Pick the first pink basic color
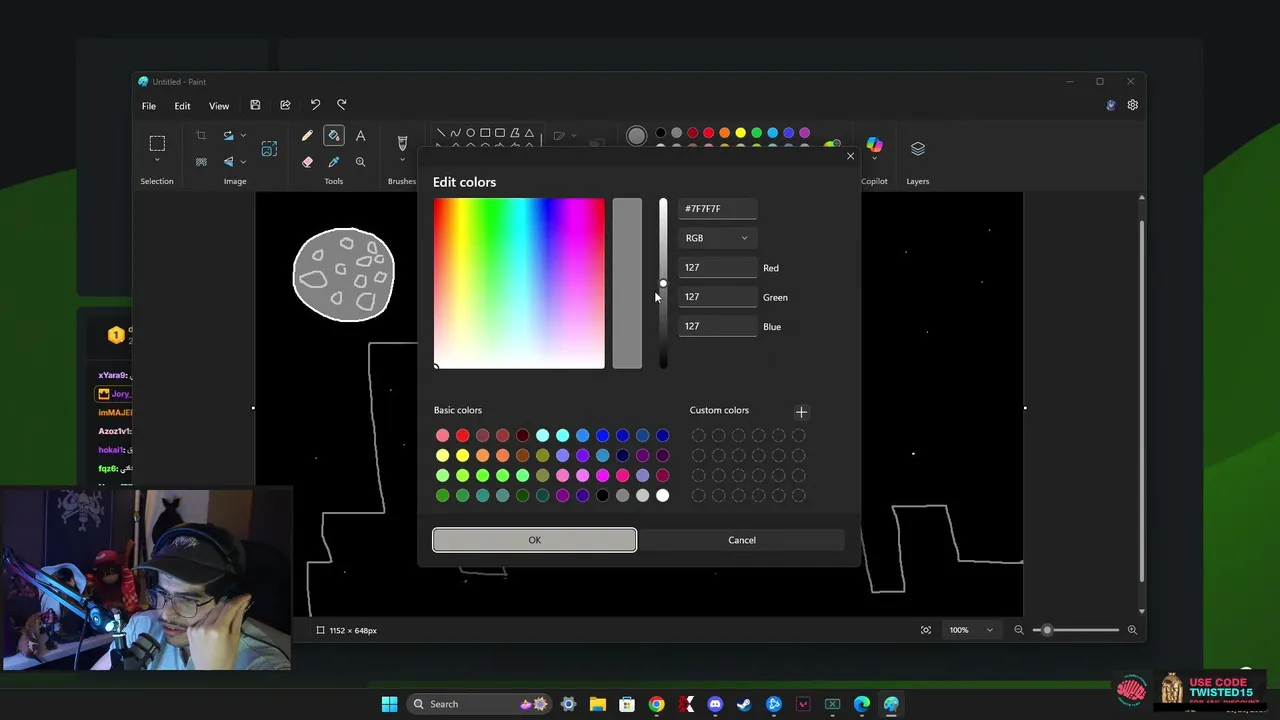 [442, 435]
